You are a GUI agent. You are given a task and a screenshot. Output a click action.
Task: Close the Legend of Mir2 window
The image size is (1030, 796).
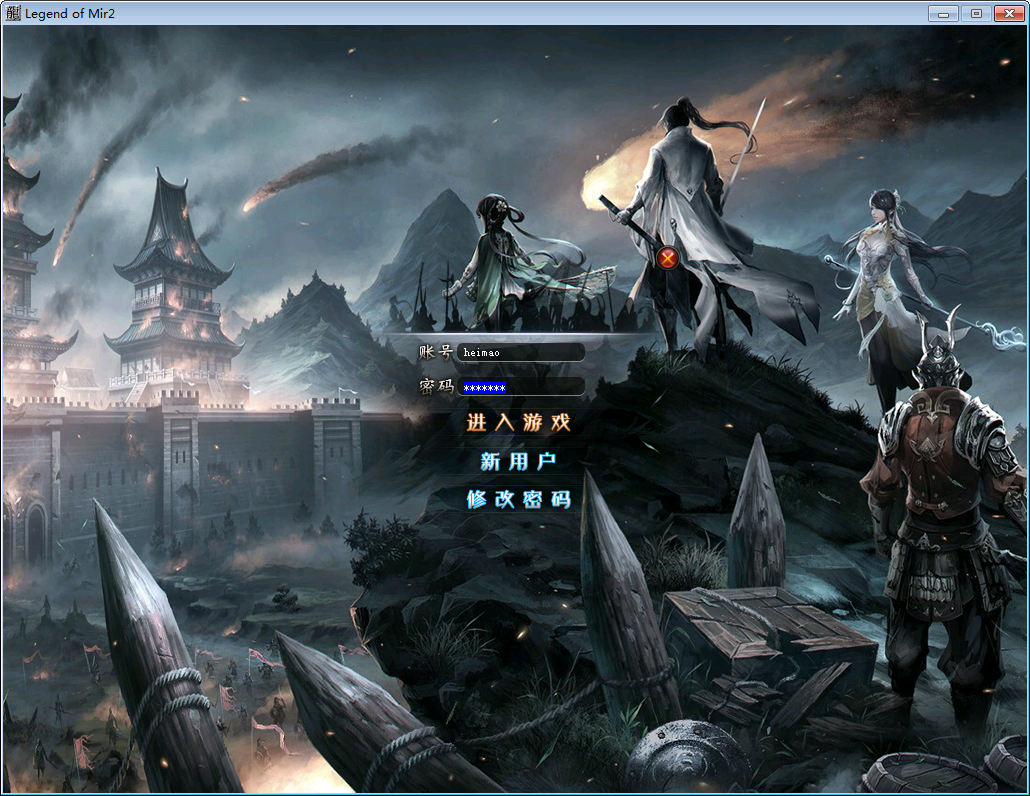(1008, 13)
